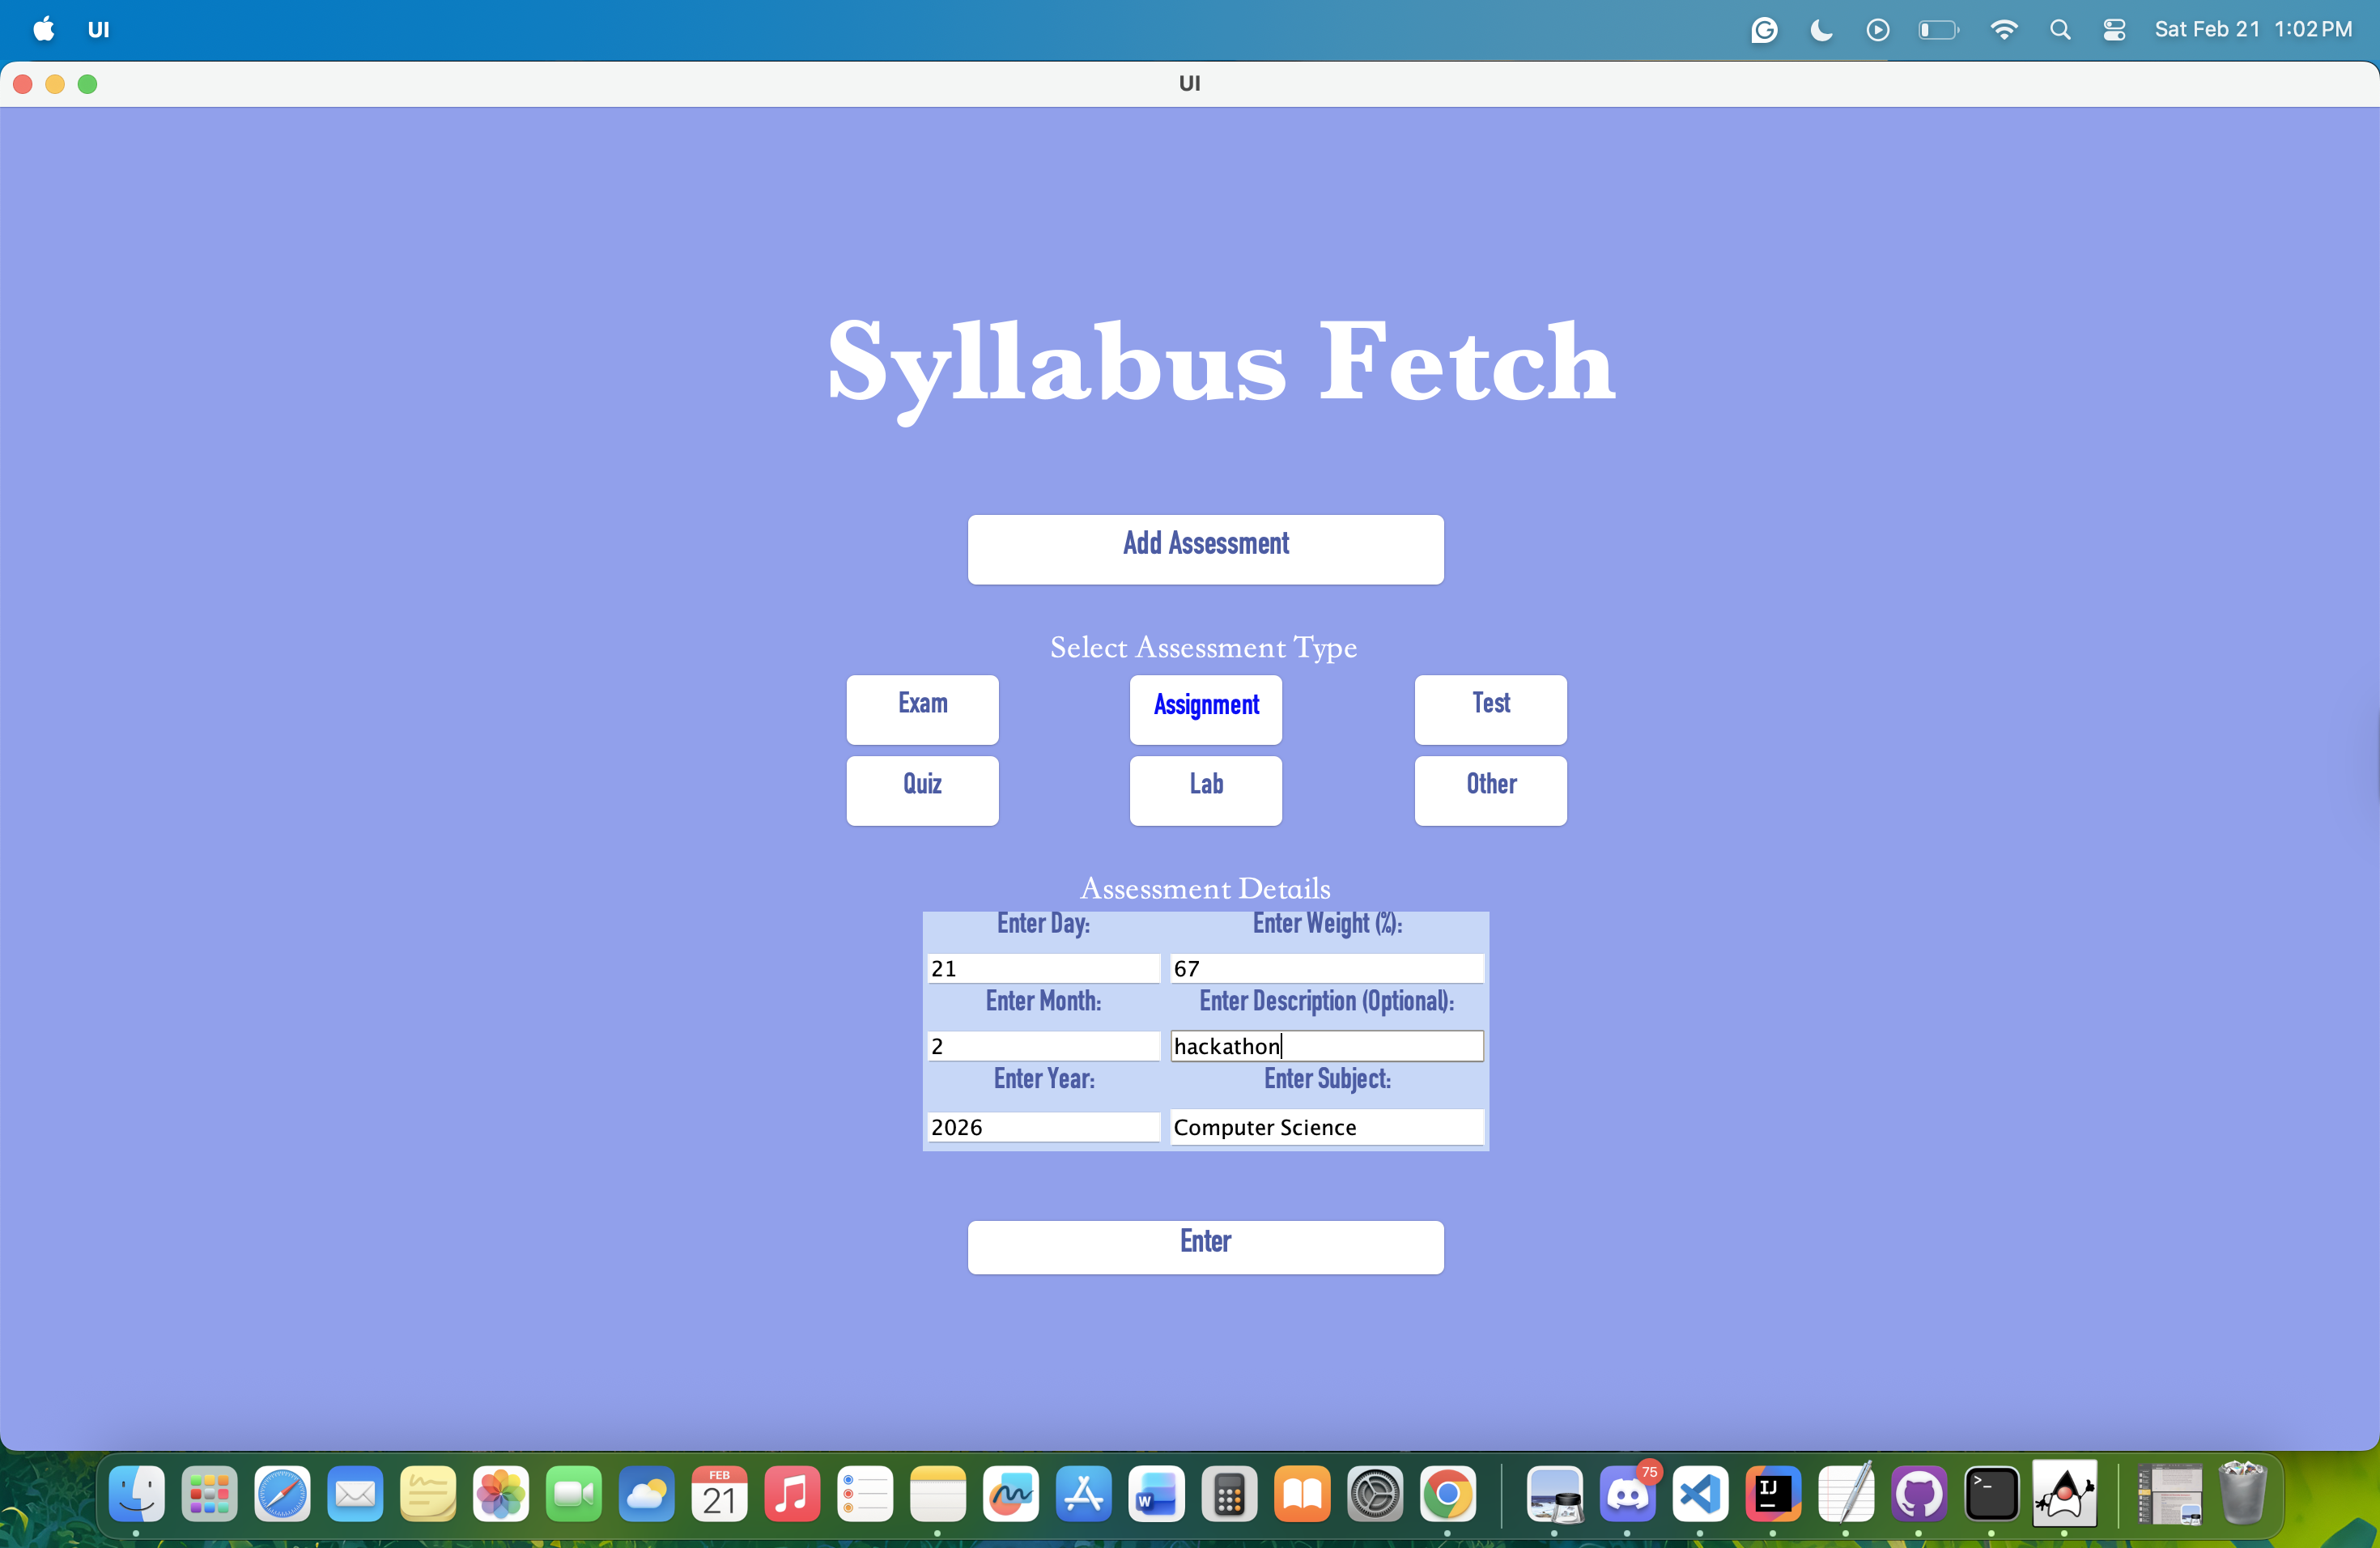This screenshot has height=1548, width=2380.
Task: Open GitHub Desktop dock icon
Action: 1918,1495
